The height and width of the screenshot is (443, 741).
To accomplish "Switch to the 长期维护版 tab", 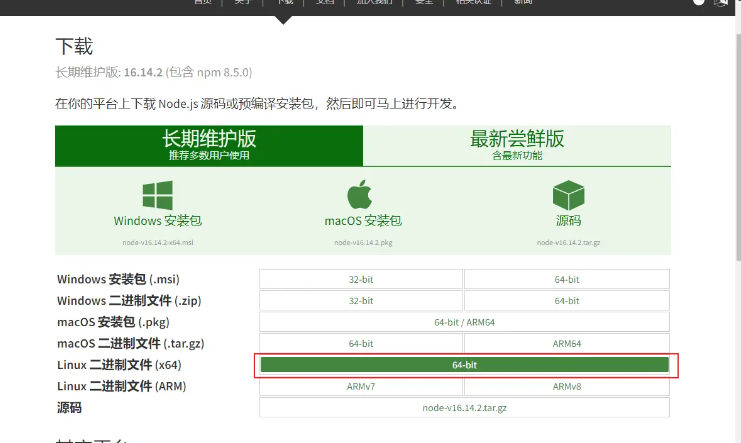I will [x=209, y=146].
